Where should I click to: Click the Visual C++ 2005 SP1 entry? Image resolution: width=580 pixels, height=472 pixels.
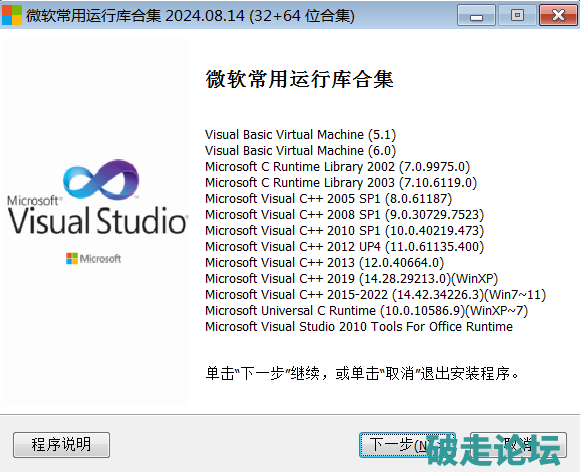pos(328,199)
